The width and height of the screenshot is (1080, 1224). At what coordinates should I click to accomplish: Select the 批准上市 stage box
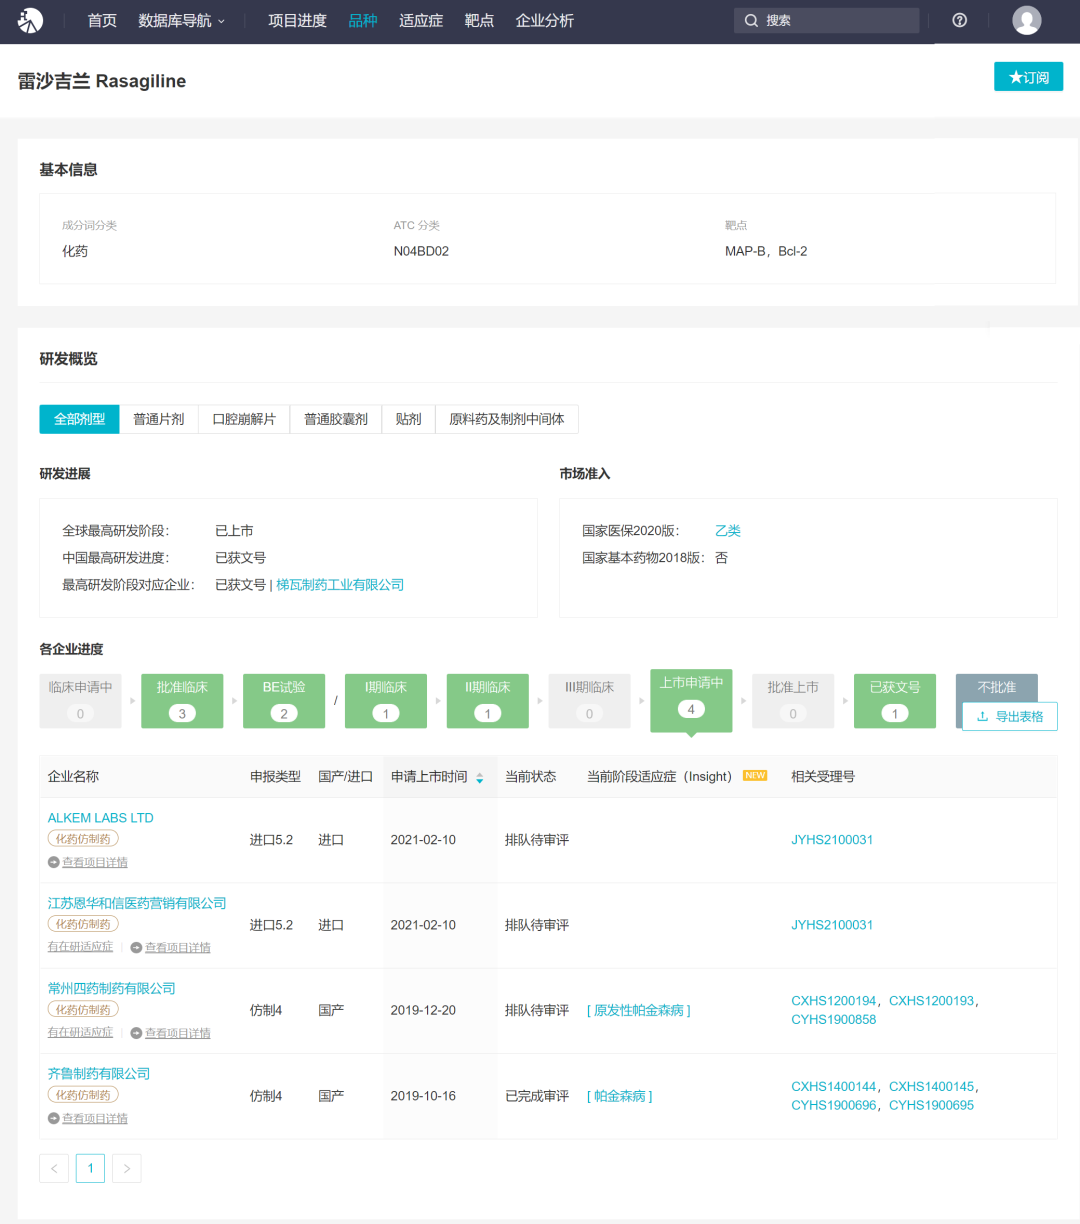point(793,700)
